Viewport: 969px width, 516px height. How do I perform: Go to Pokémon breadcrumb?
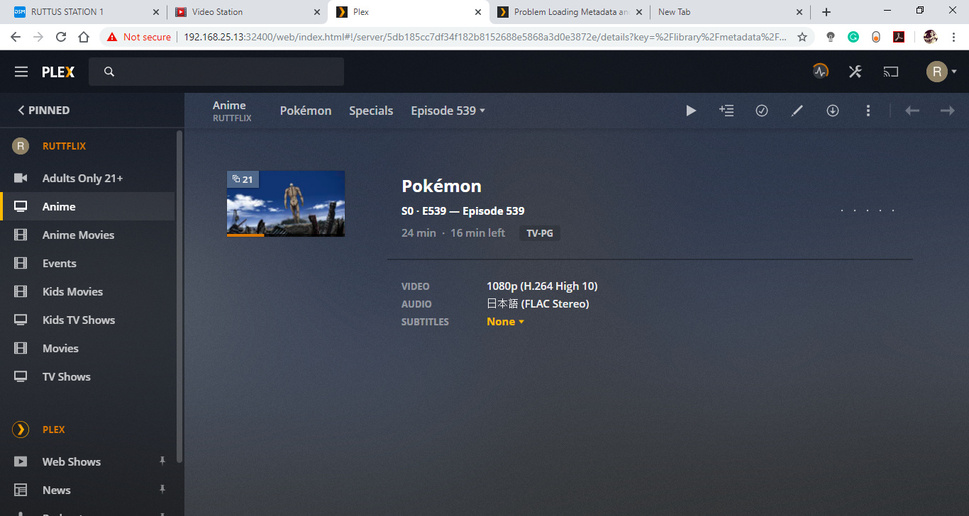[x=305, y=111]
